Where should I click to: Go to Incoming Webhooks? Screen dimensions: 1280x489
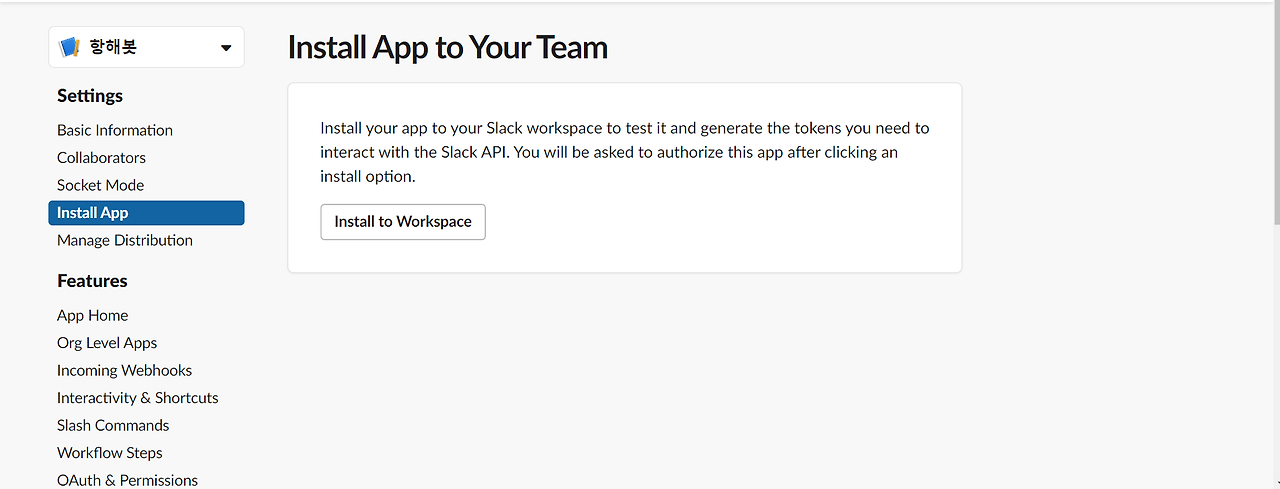coord(124,370)
